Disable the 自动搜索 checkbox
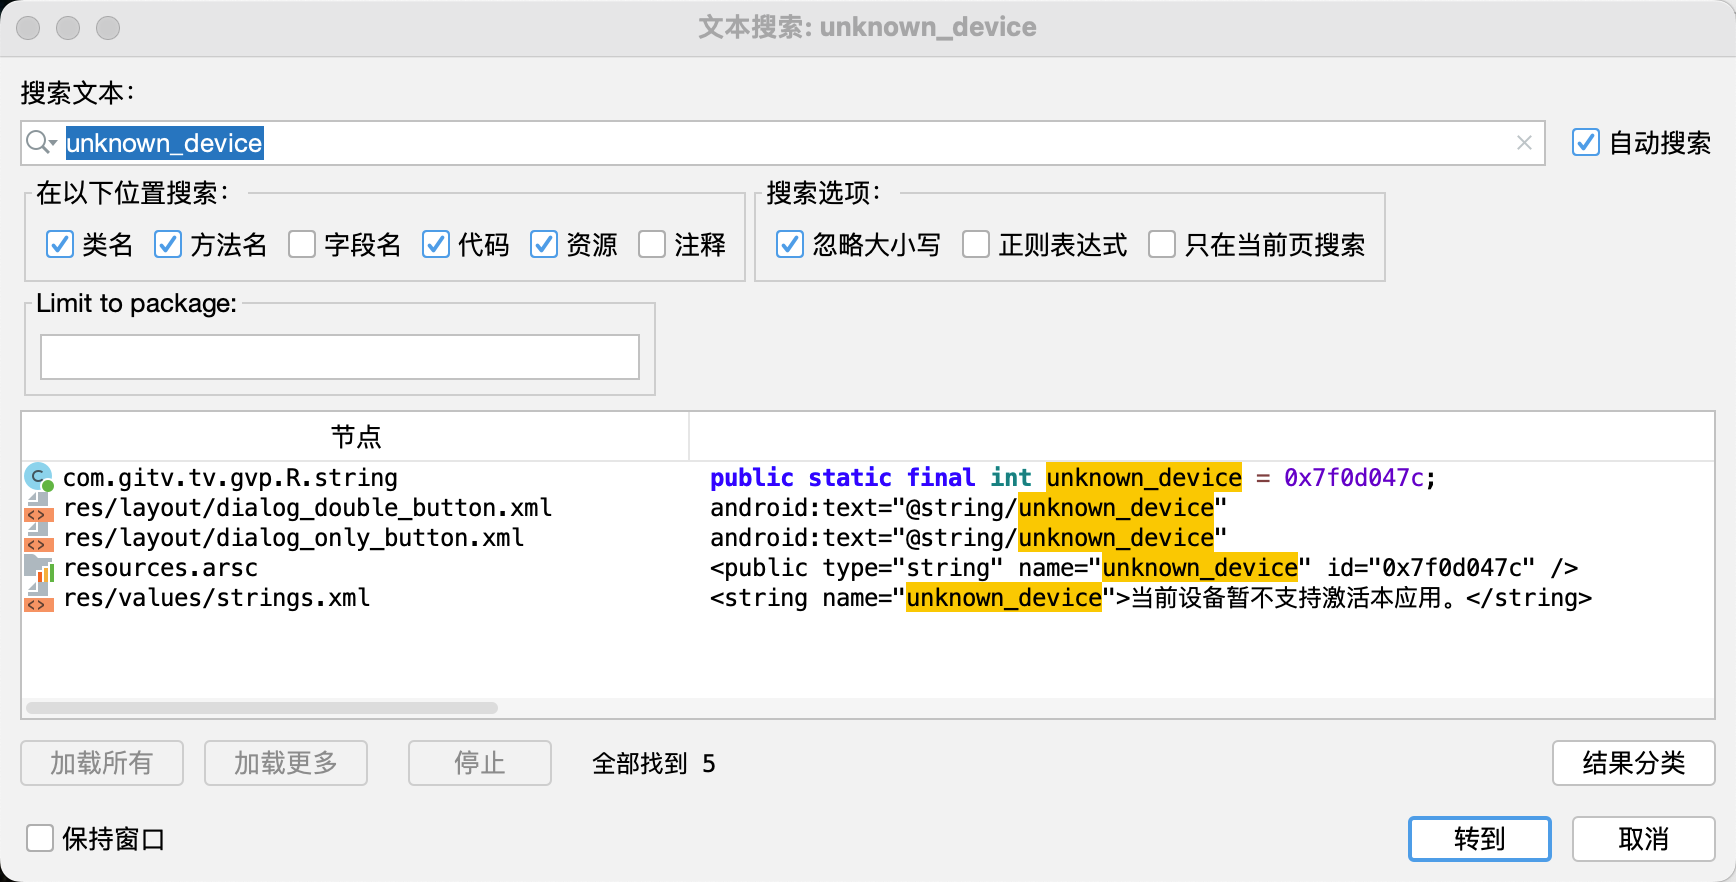 [1585, 143]
